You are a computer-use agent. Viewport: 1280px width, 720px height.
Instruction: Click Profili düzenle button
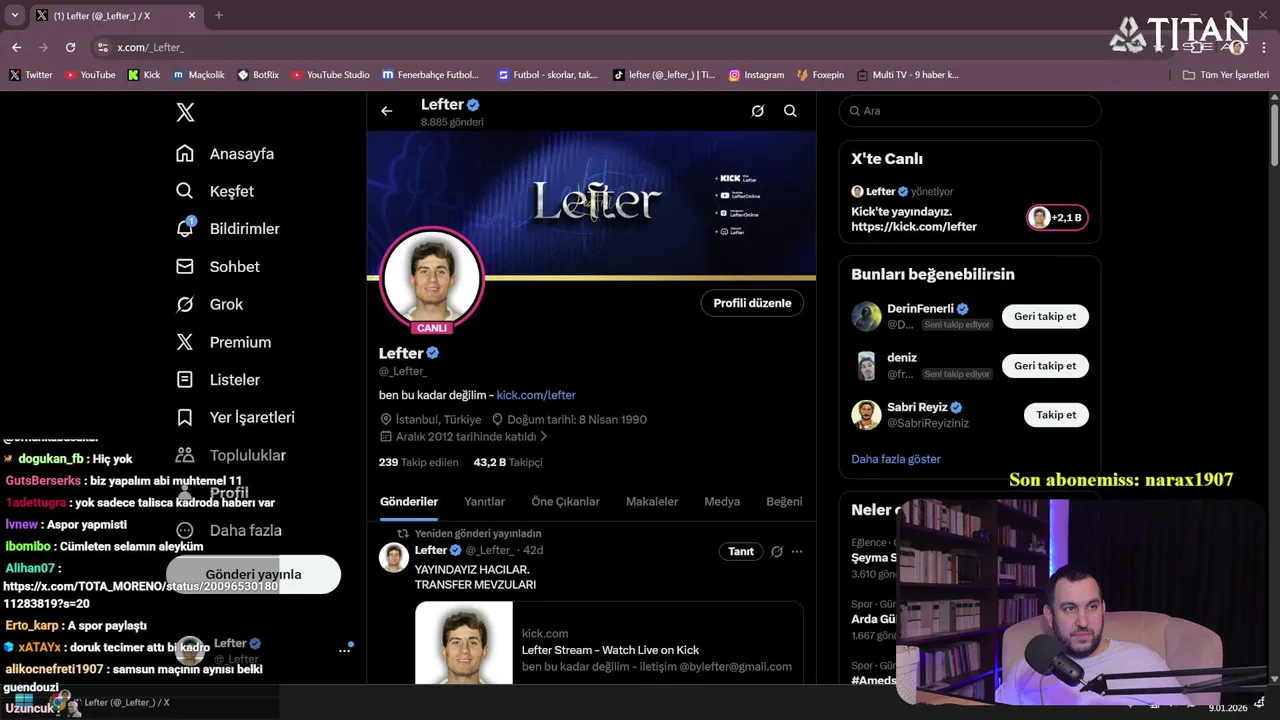coord(752,303)
